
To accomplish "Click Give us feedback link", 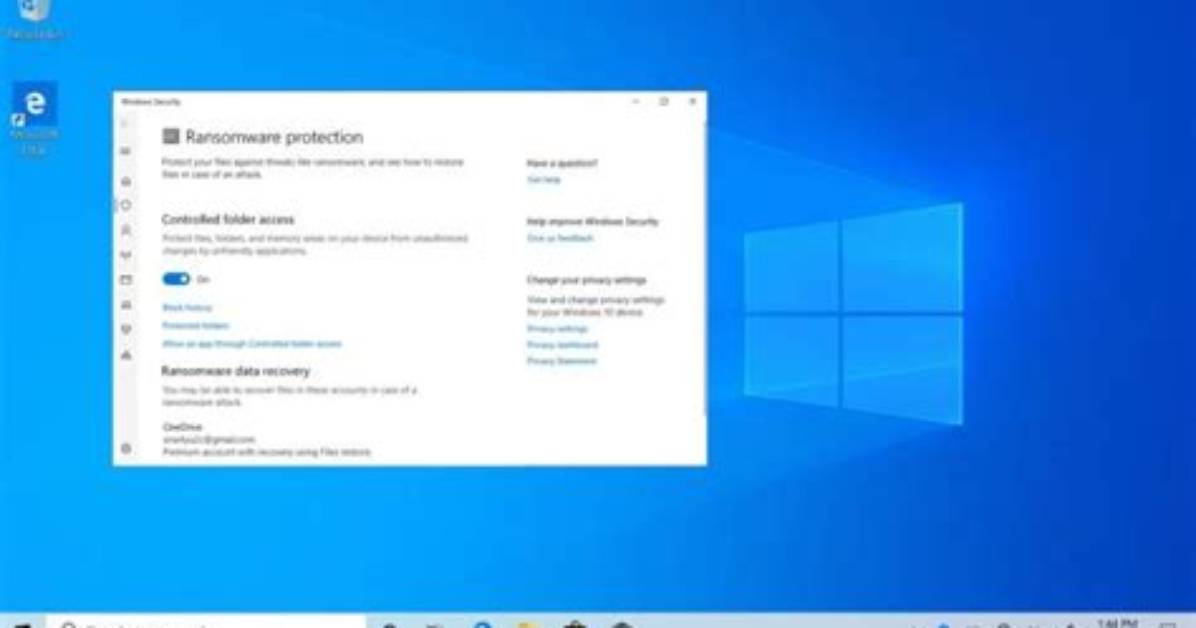I will click(x=560, y=238).
